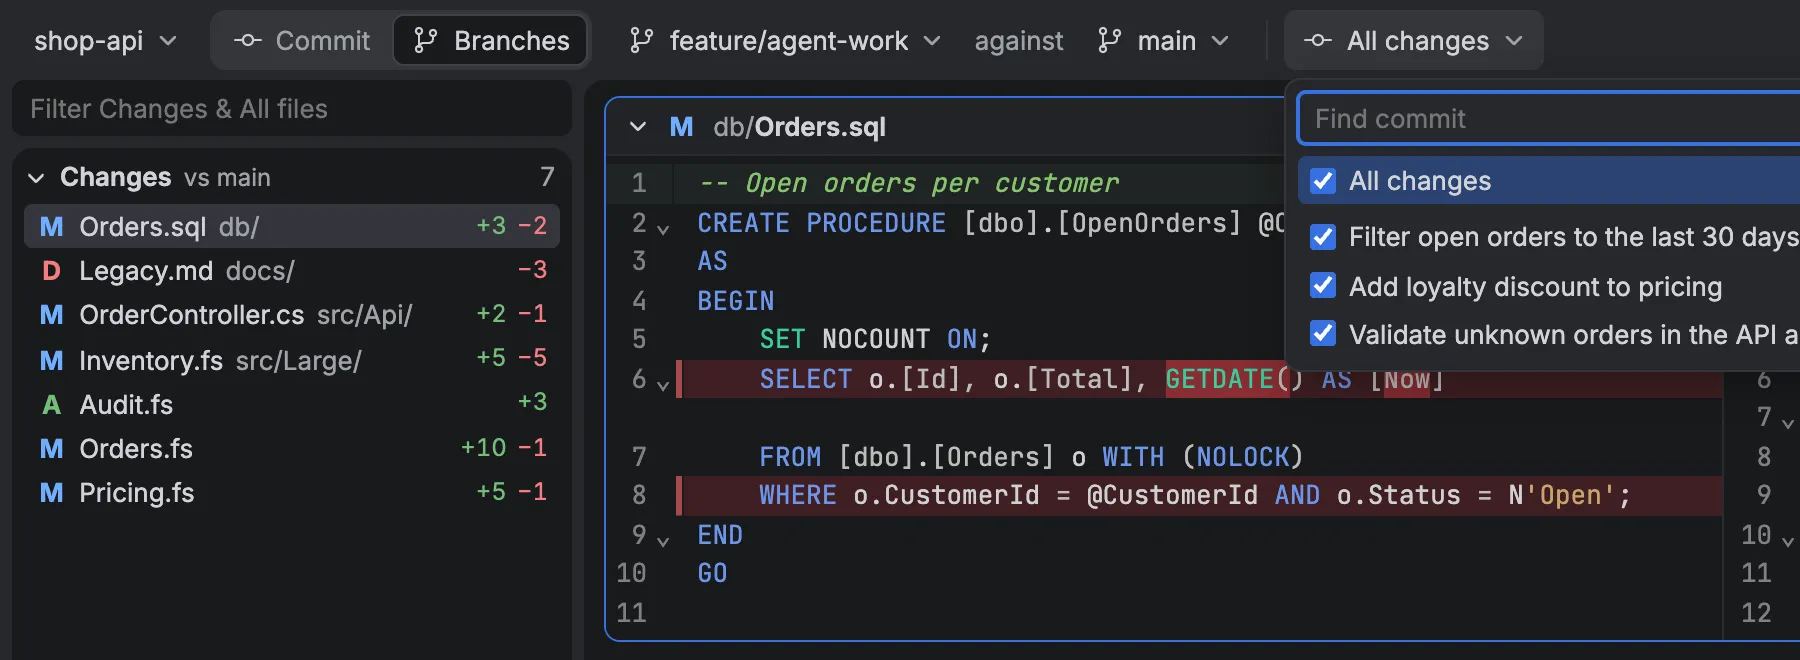Click branch icon beside feature/agent-work
The height and width of the screenshot is (660, 1800).
tap(641, 41)
